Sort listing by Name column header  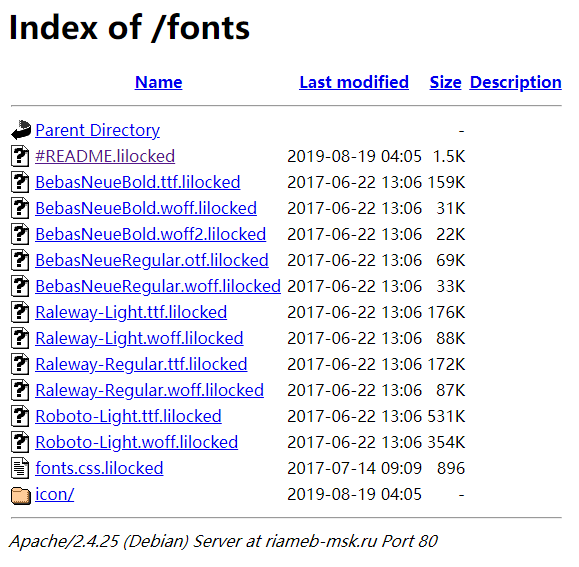pos(158,82)
